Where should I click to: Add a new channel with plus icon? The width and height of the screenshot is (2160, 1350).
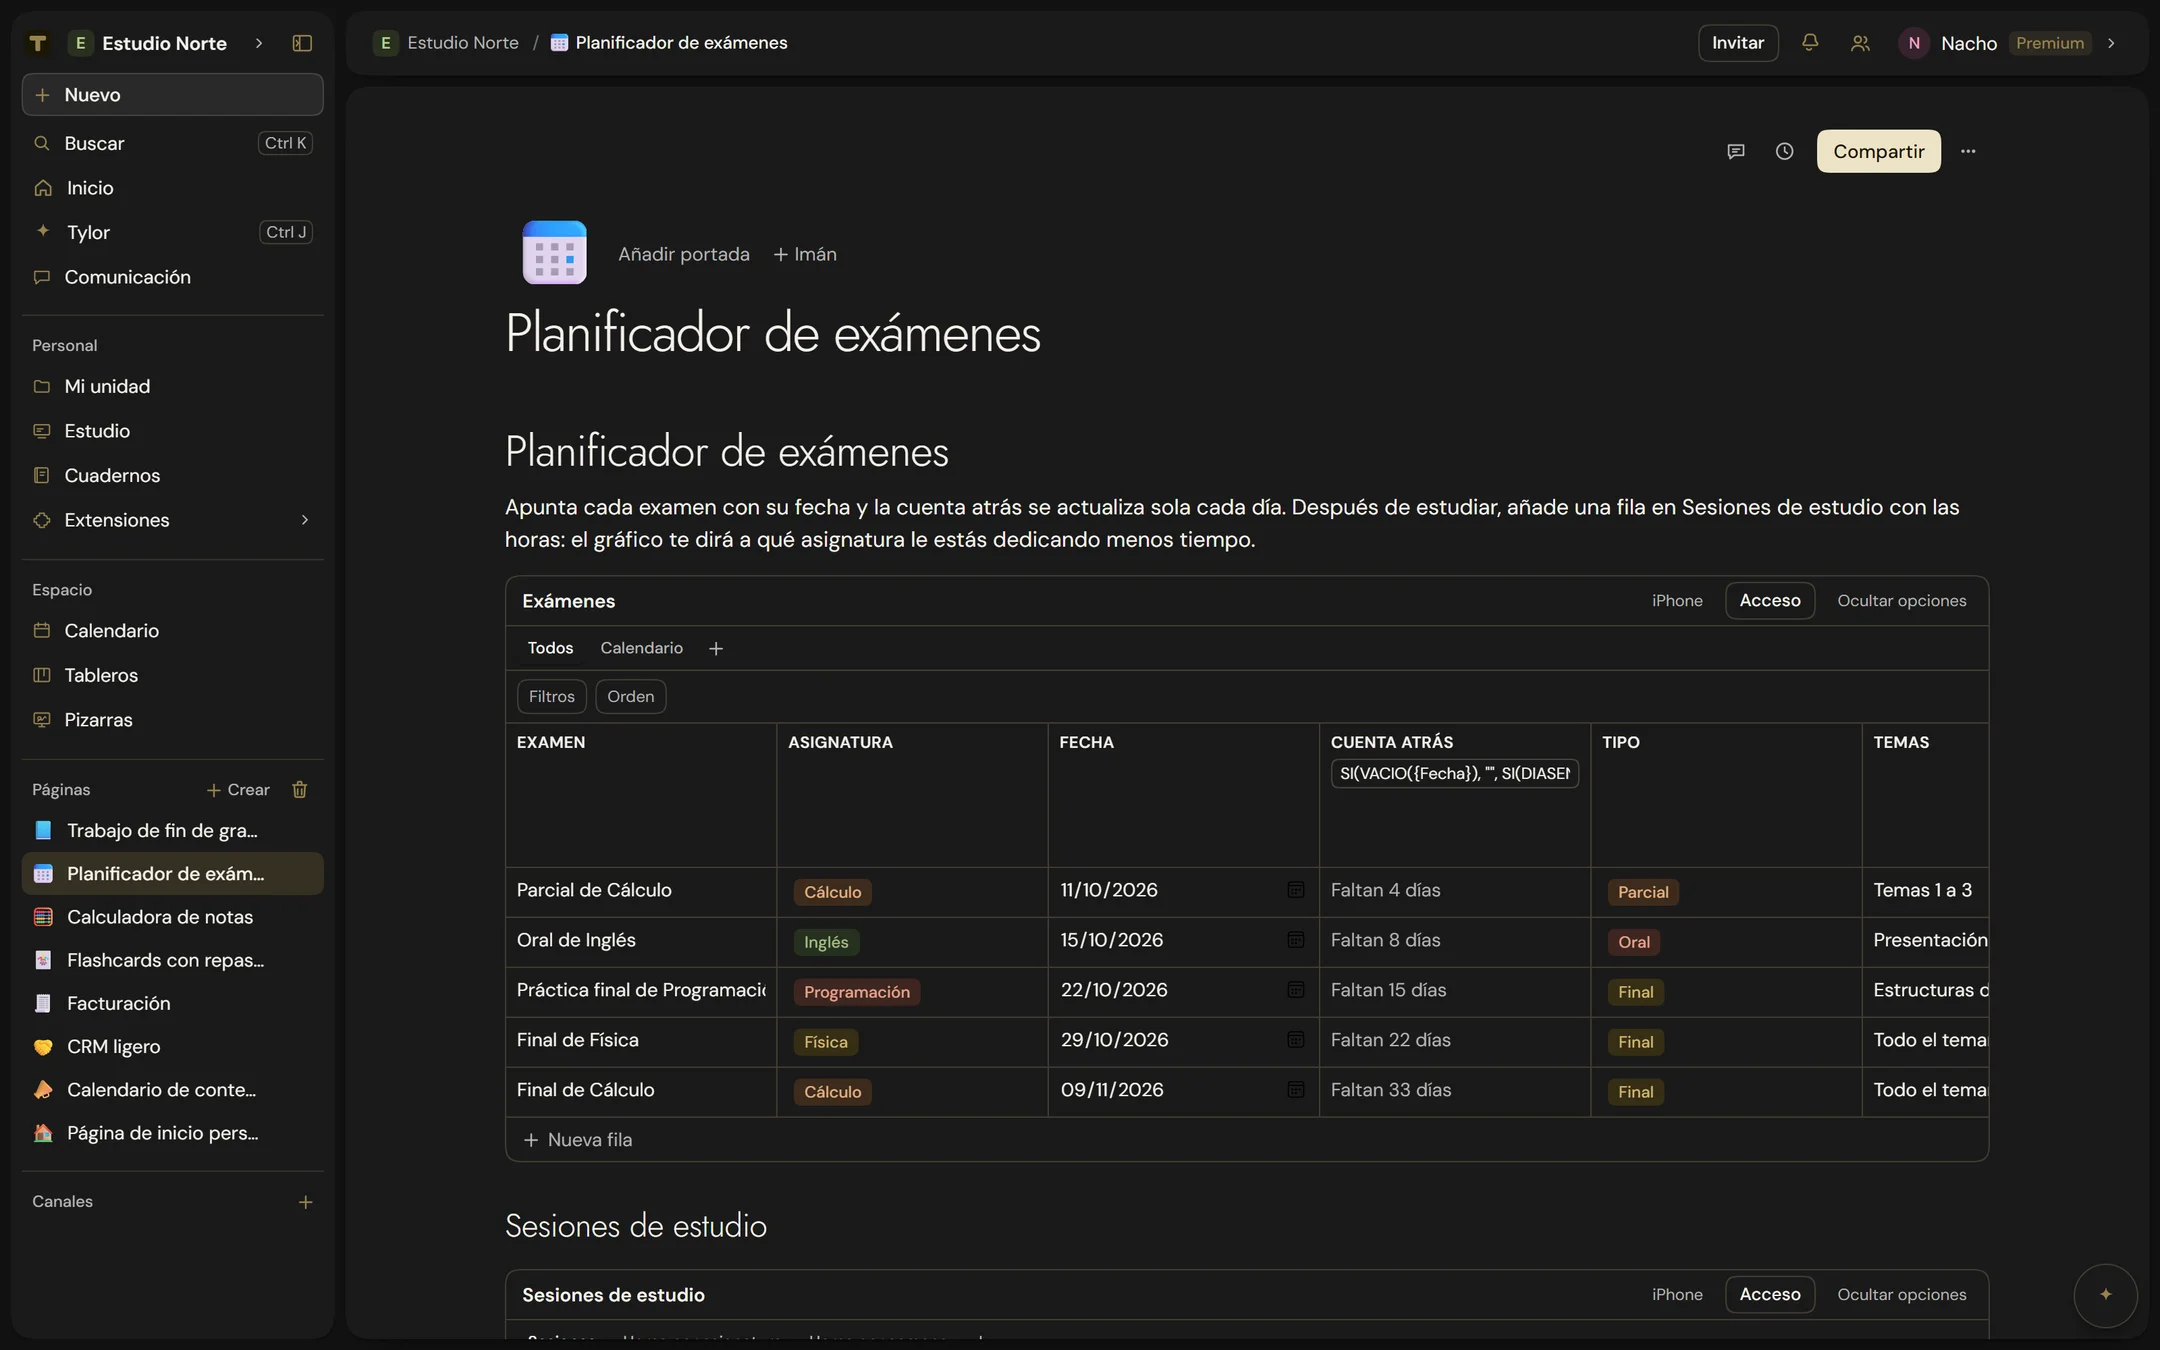pyautogui.click(x=306, y=1202)
